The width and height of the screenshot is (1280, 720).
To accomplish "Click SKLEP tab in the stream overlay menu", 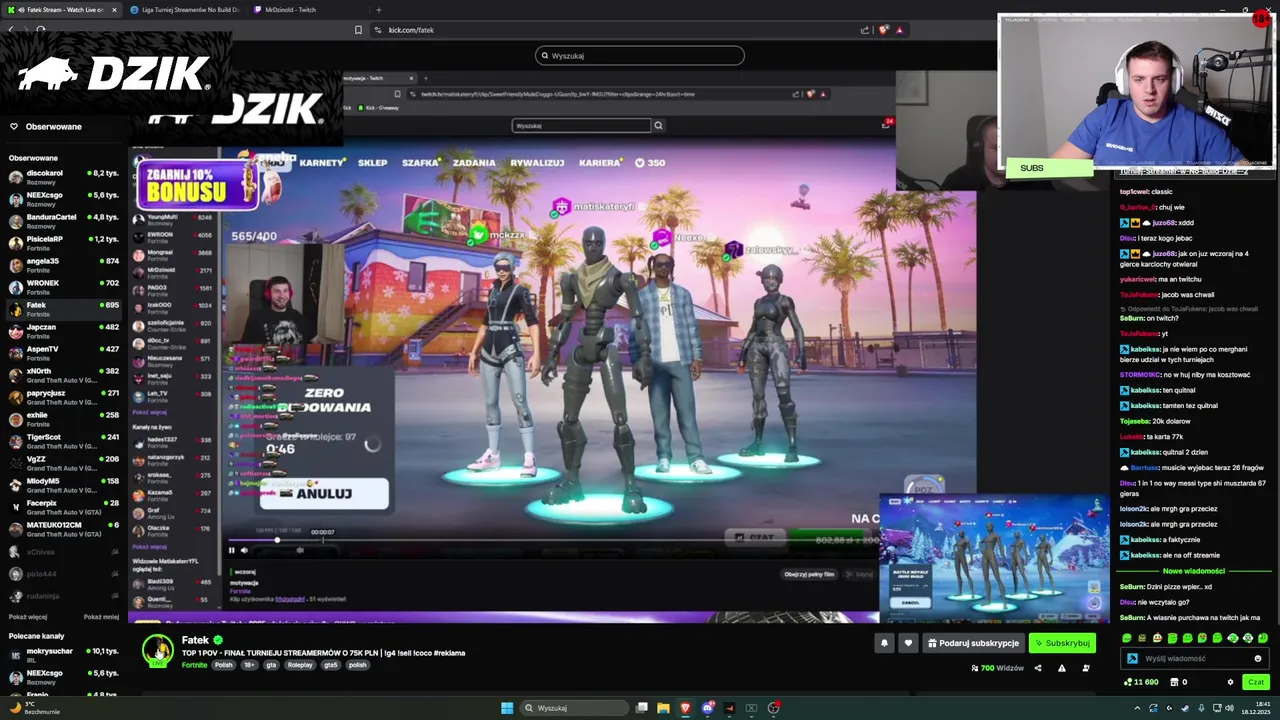I will click(x=373, y=163).
